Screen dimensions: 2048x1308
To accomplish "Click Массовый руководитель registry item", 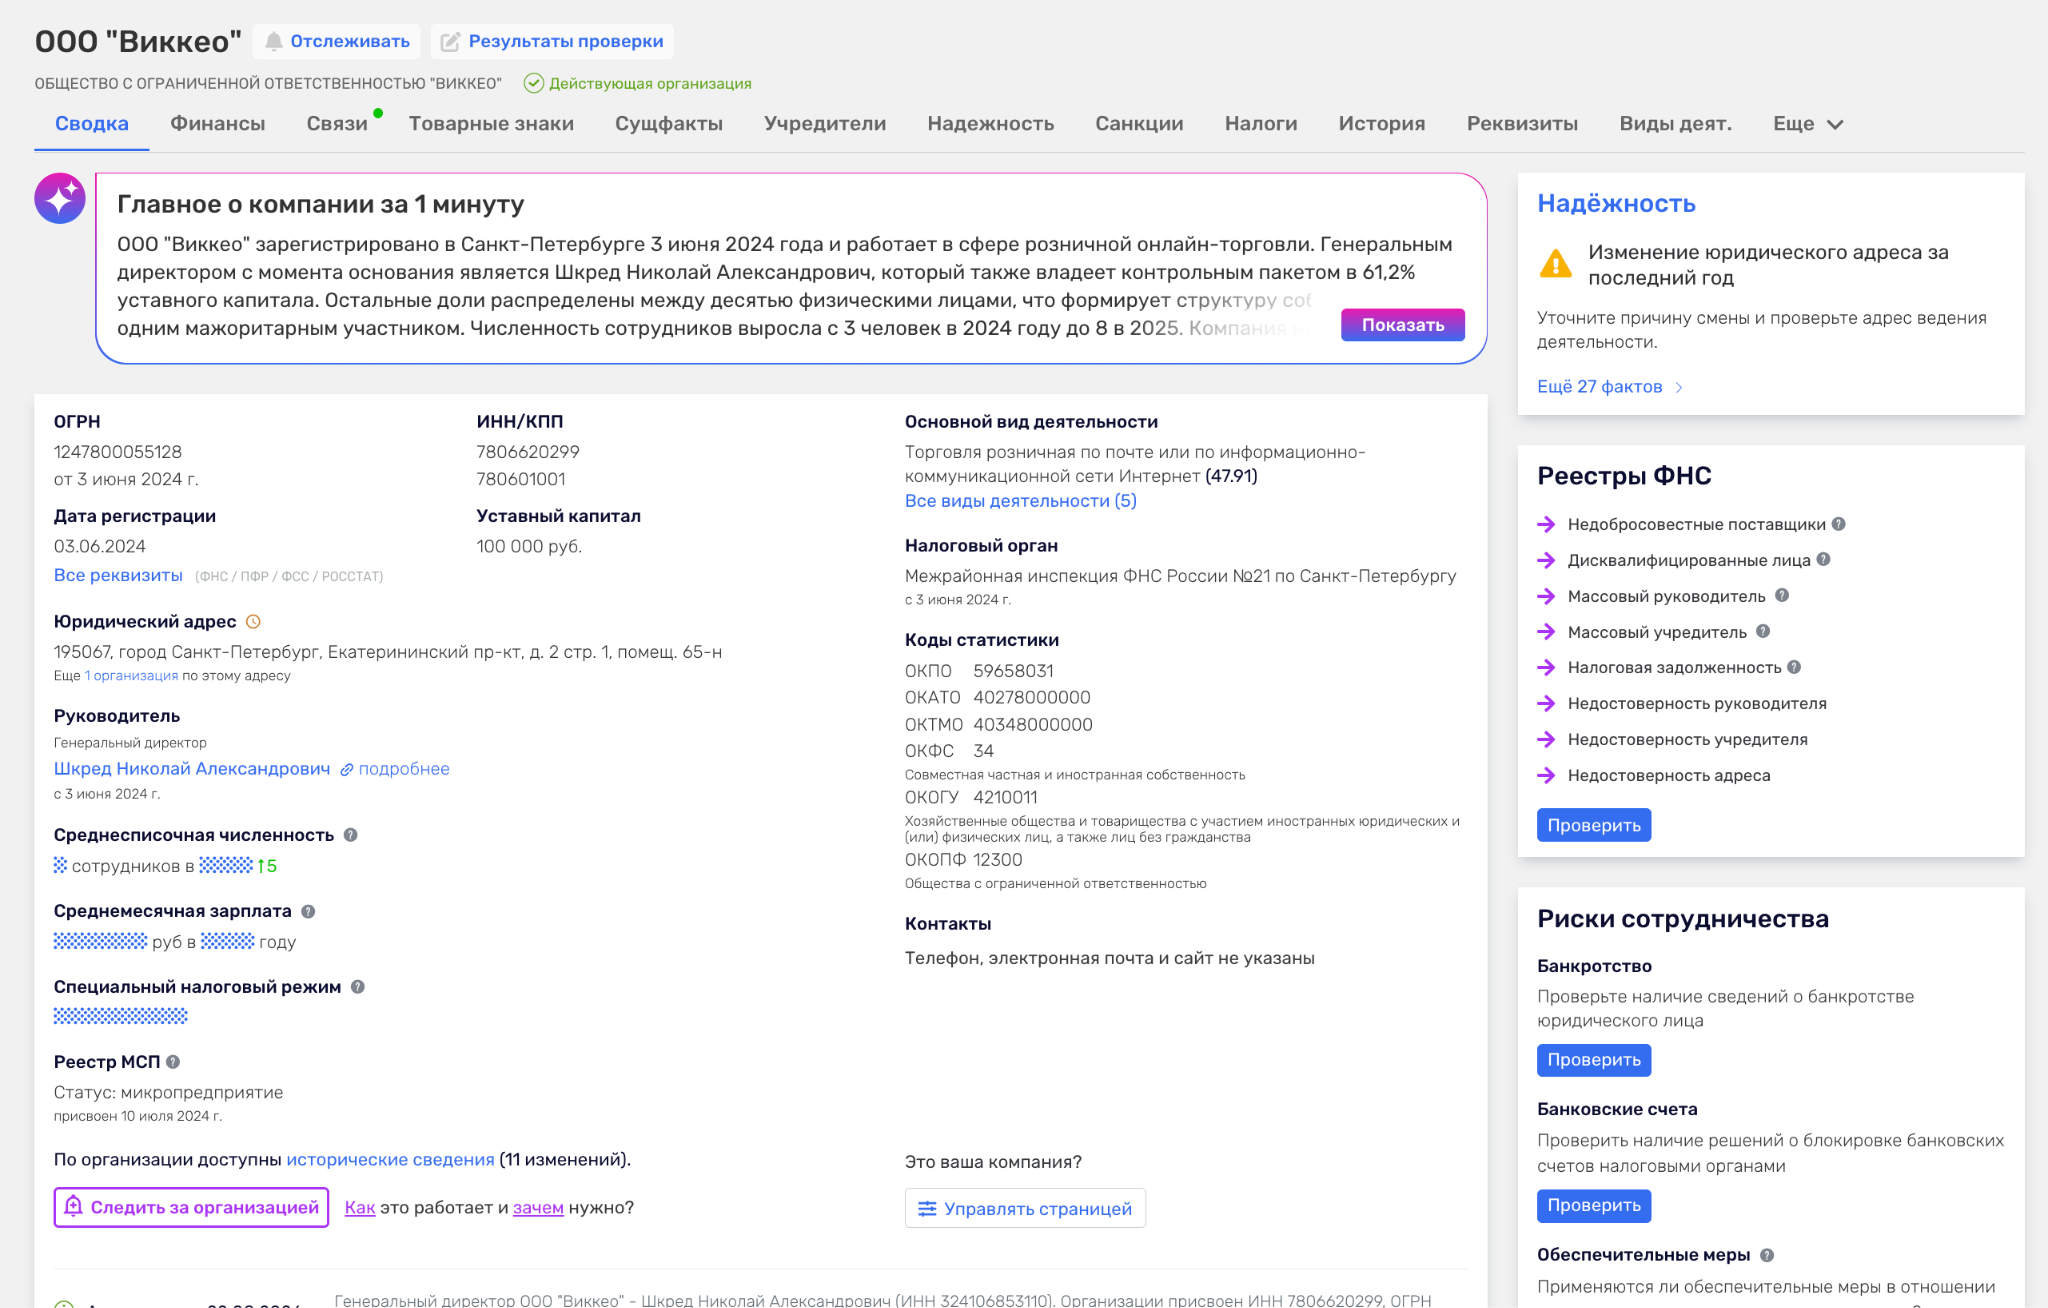I will [x=1666, y=596].
